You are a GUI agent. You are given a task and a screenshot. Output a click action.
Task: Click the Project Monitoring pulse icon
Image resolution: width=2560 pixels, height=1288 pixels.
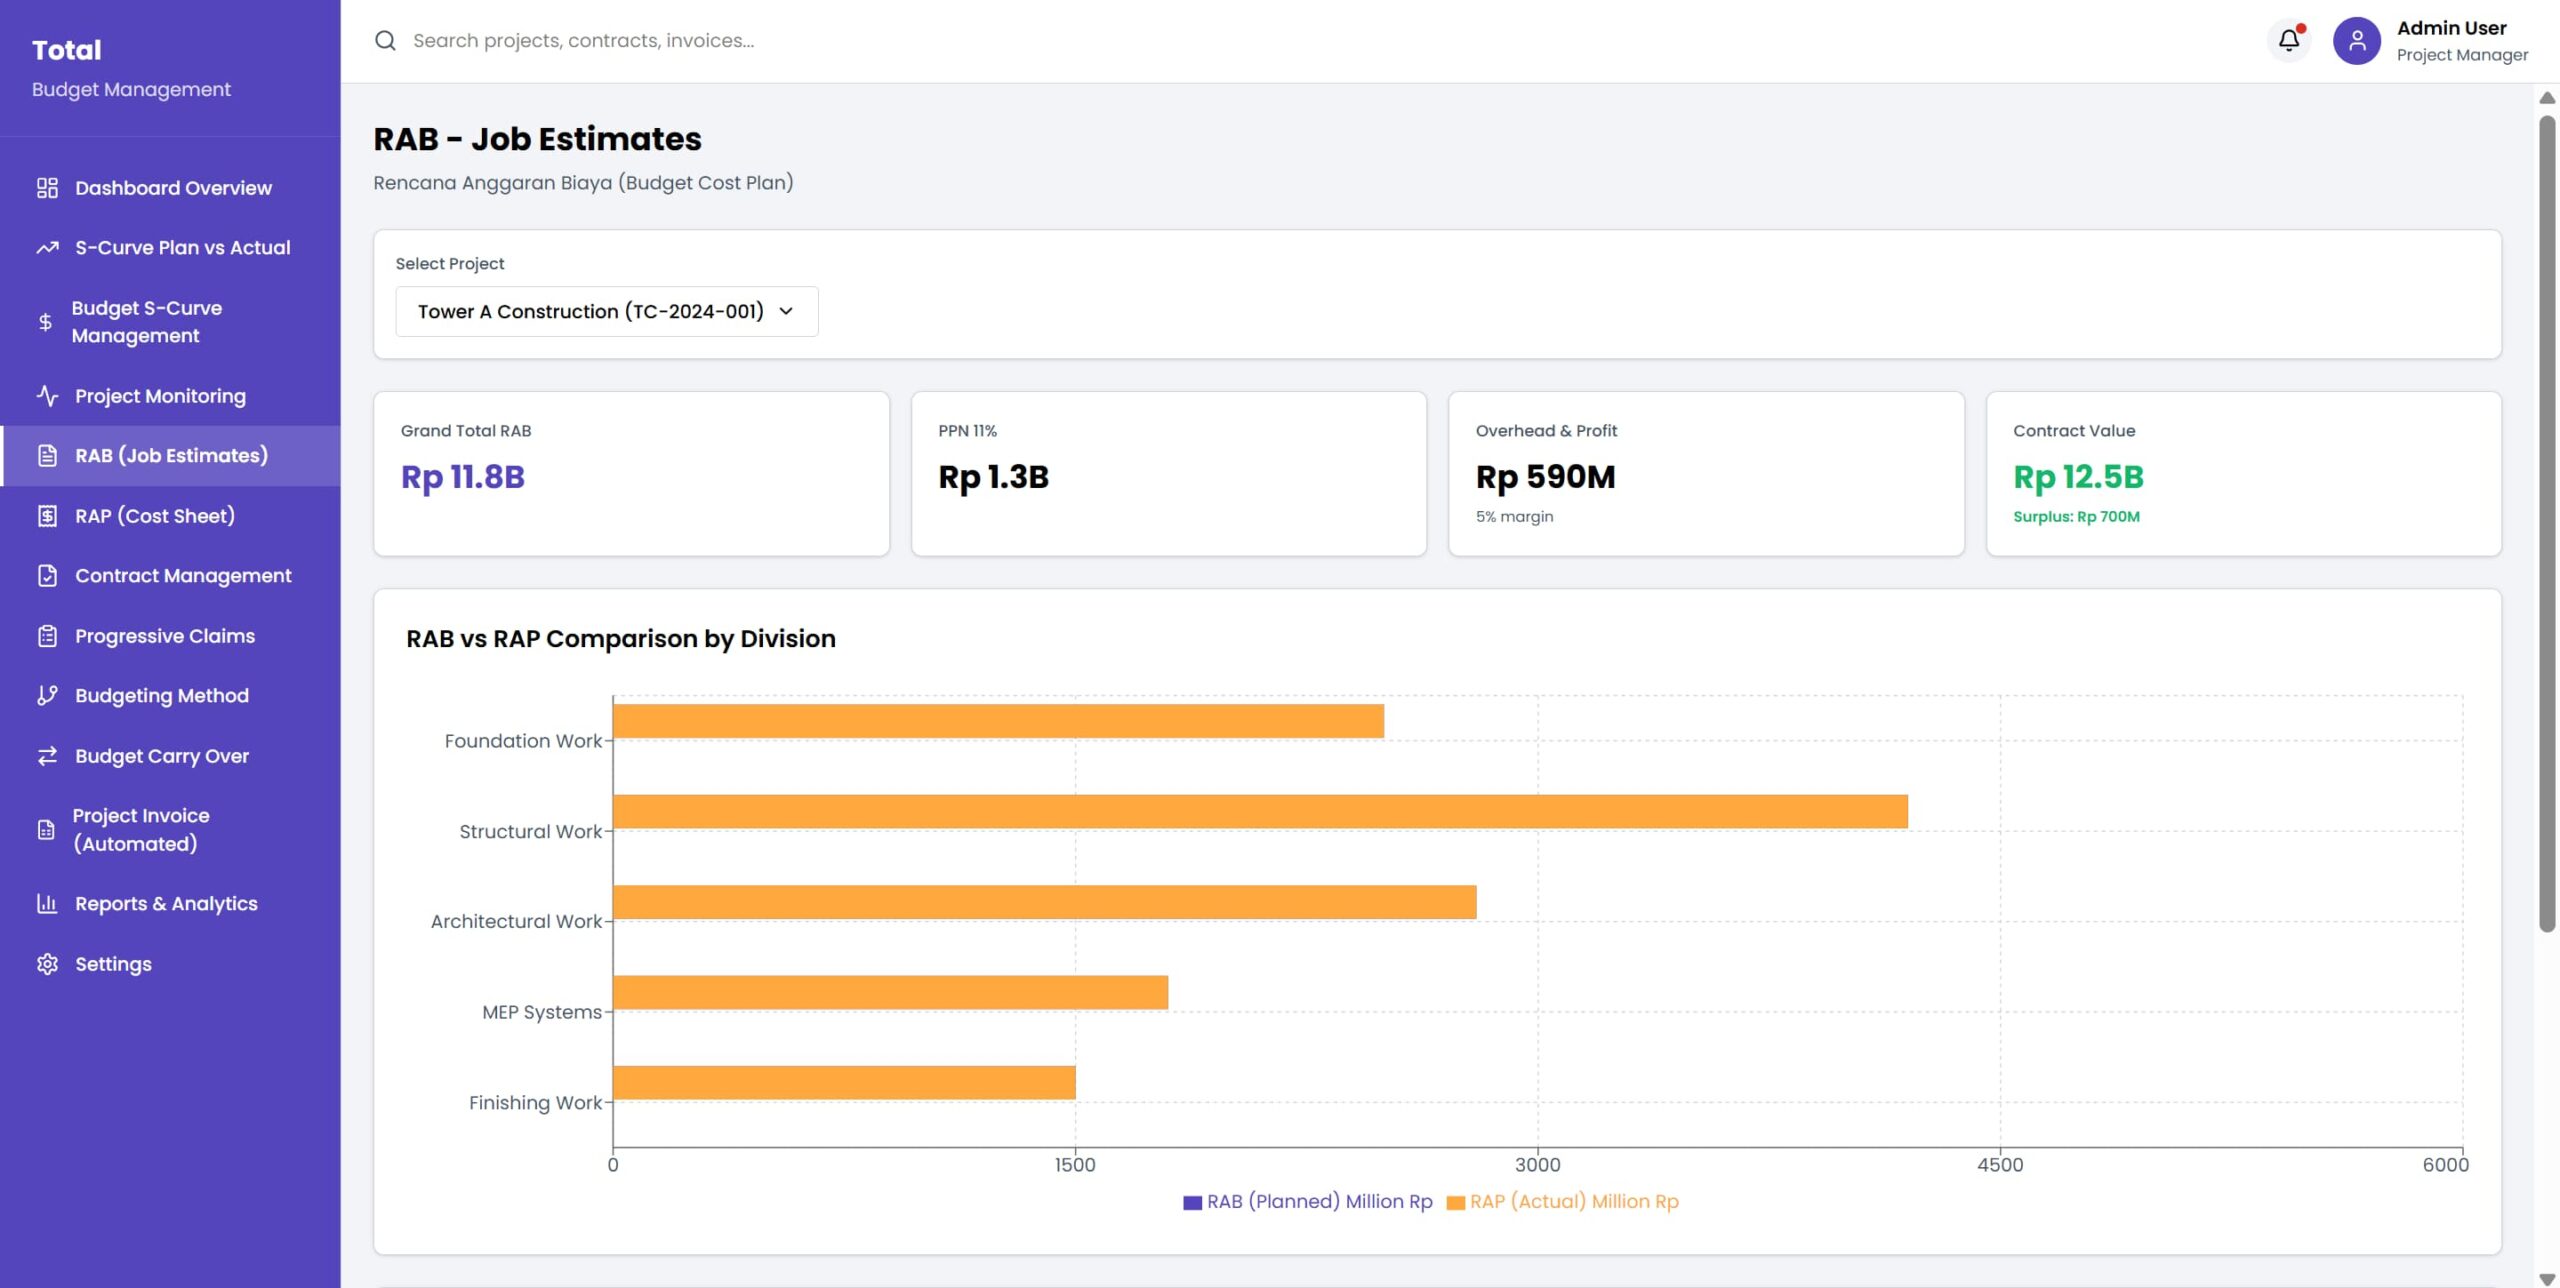click(47, 396)
